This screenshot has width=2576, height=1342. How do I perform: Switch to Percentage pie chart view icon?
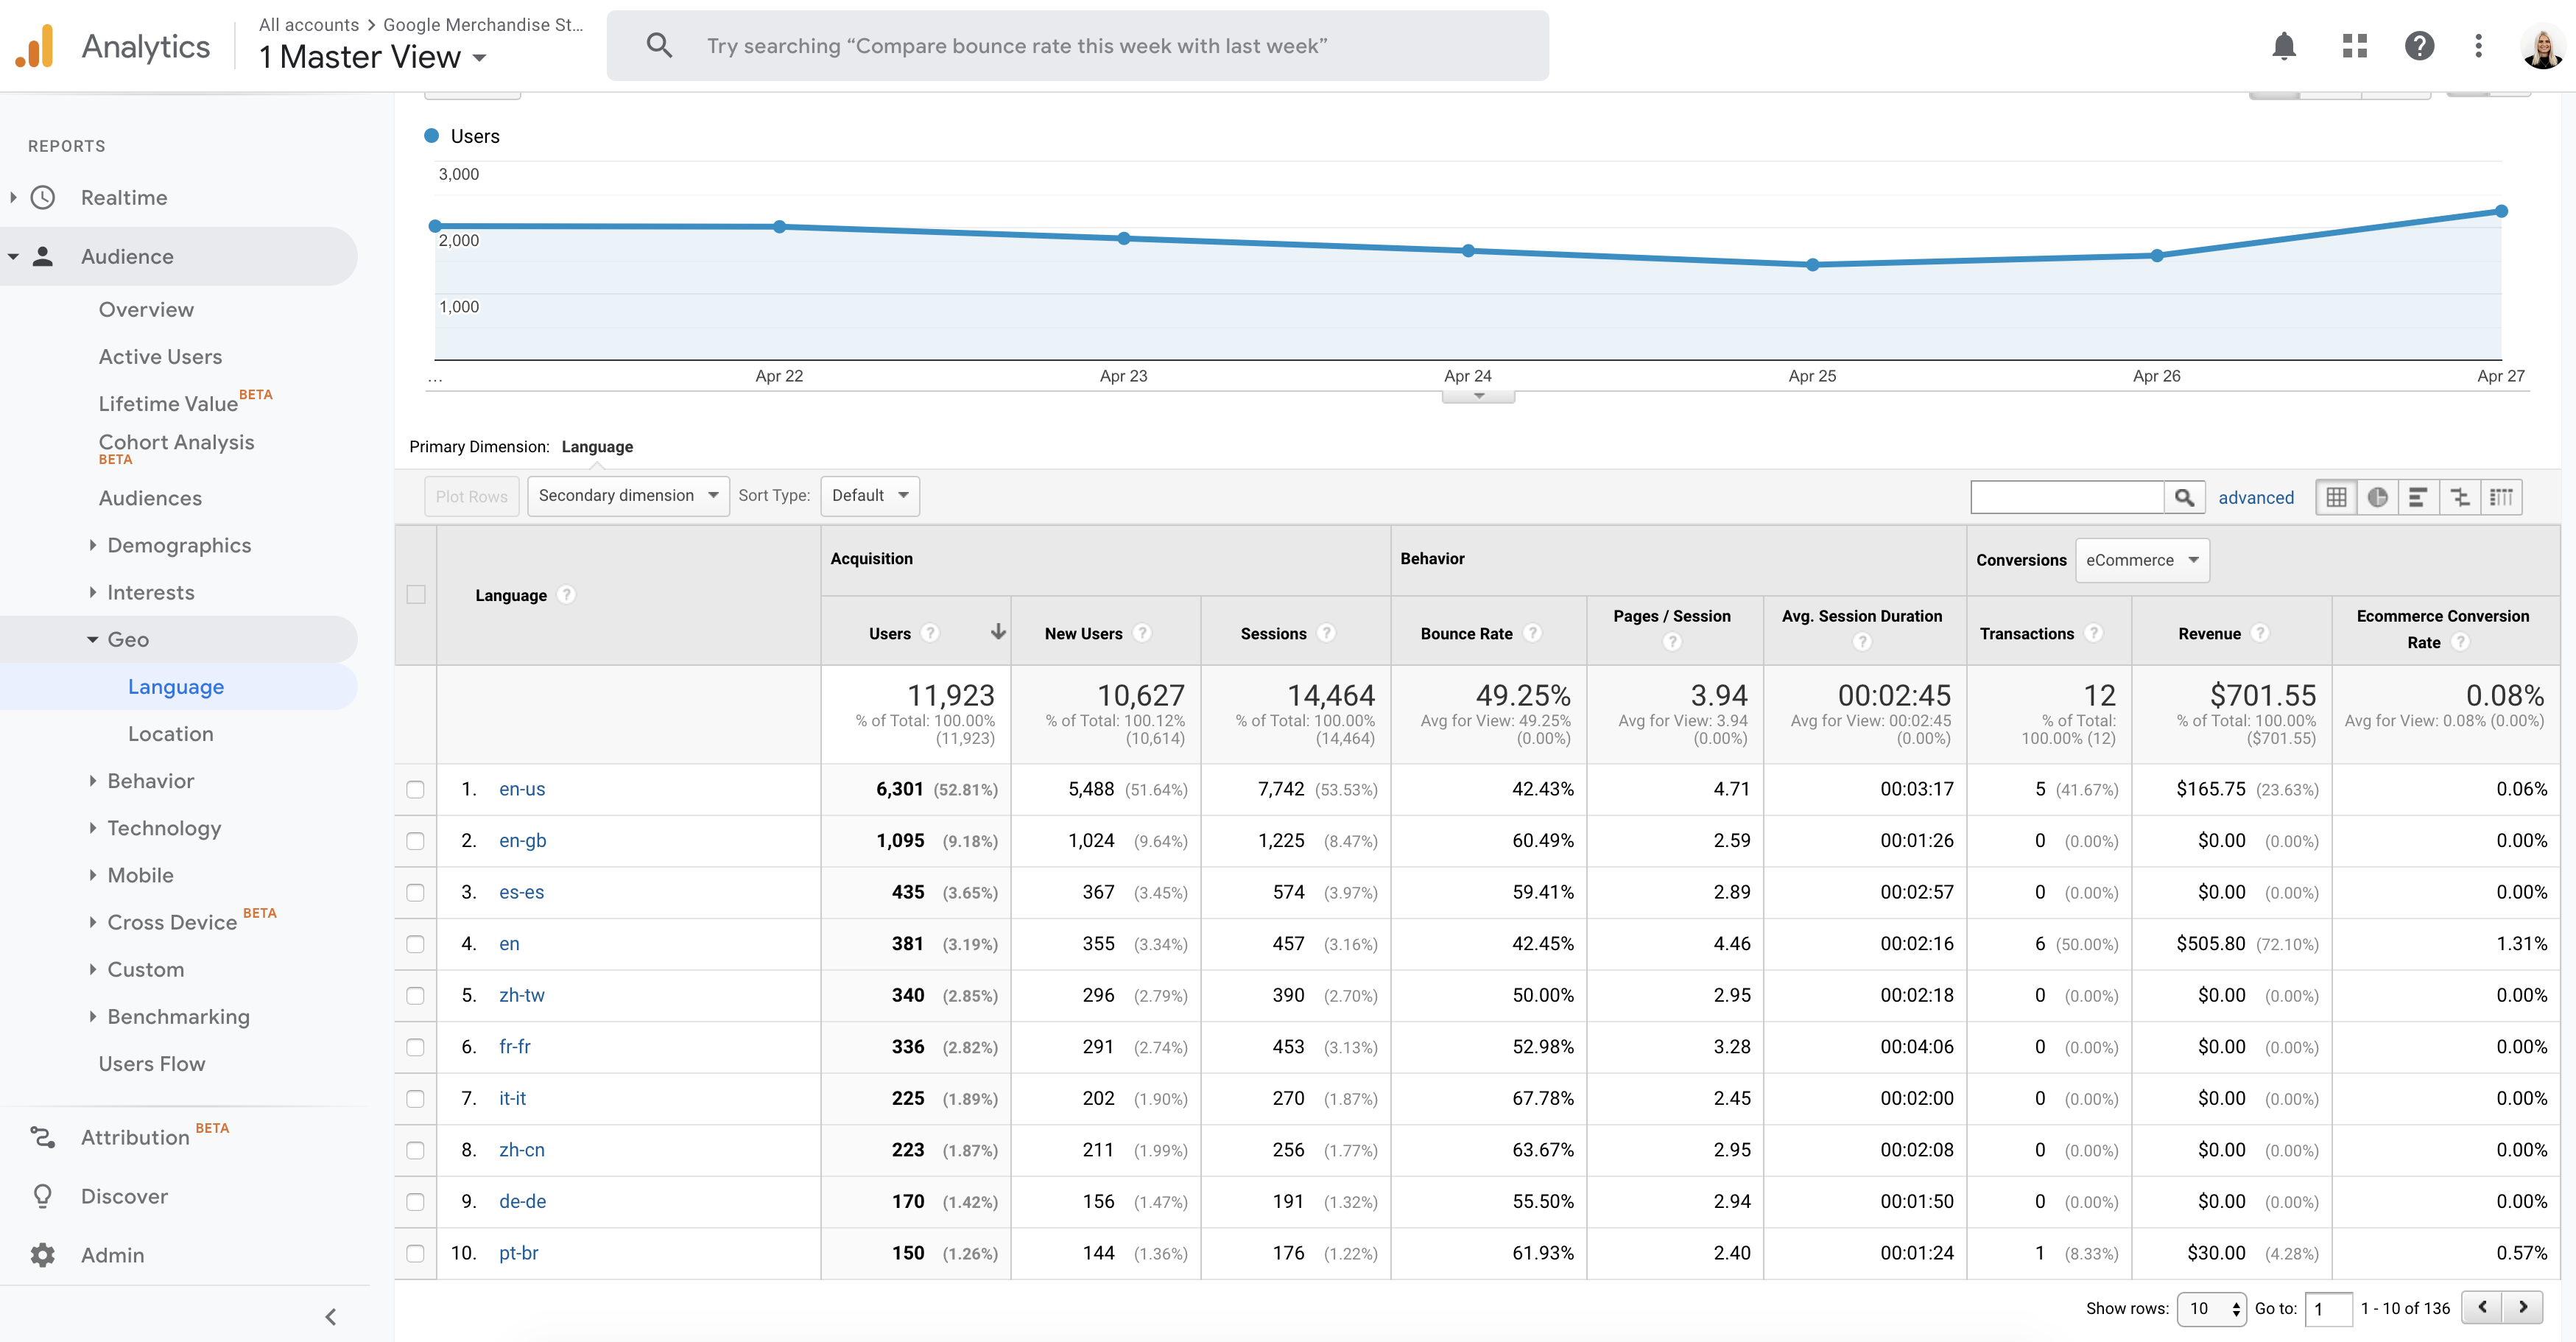[2378, 497]
